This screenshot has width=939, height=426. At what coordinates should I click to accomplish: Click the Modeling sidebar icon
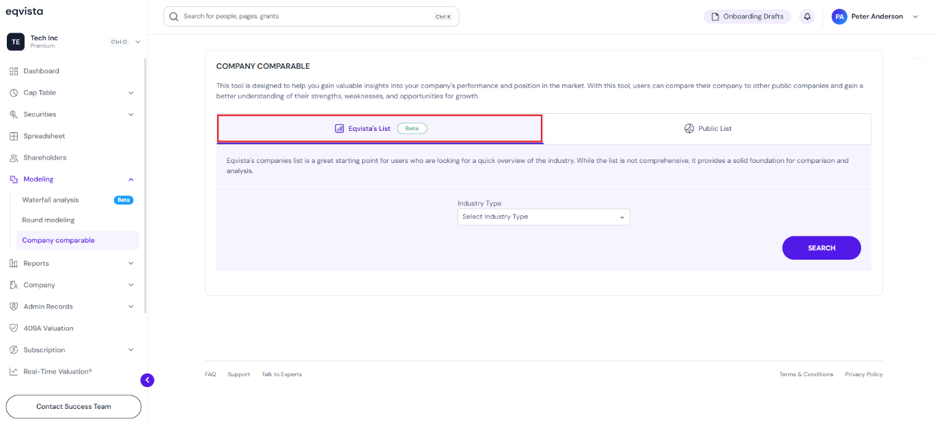(x=14, y=179)
